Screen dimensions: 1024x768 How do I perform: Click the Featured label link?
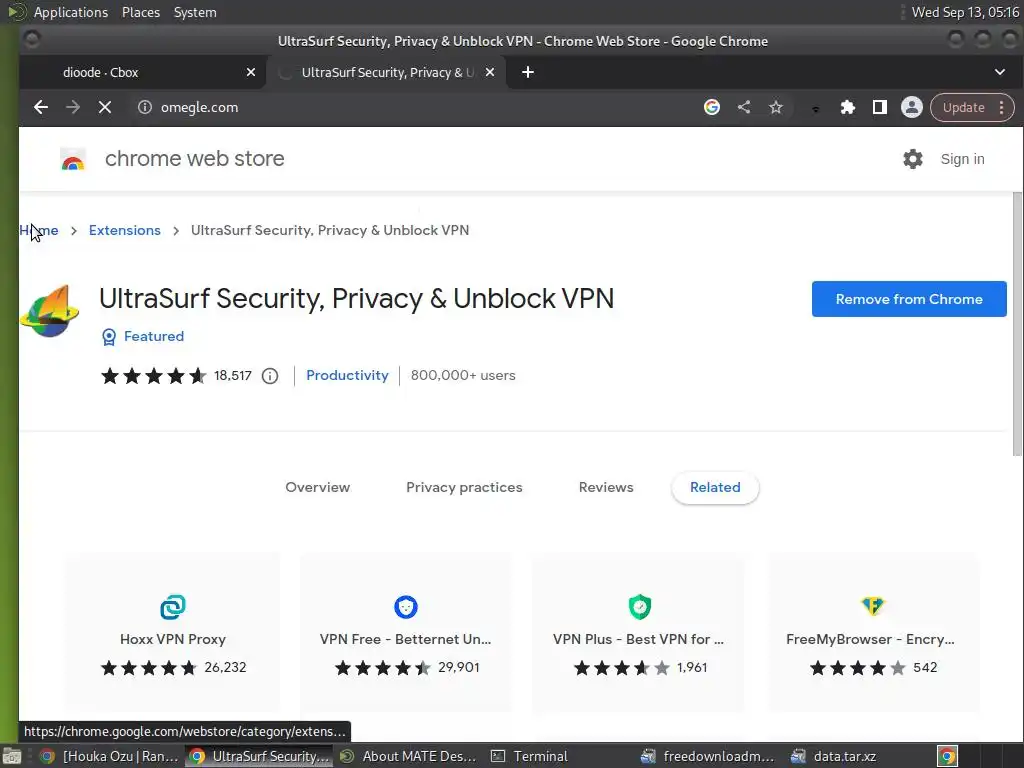pyautogui.click(x=154, y=336)
